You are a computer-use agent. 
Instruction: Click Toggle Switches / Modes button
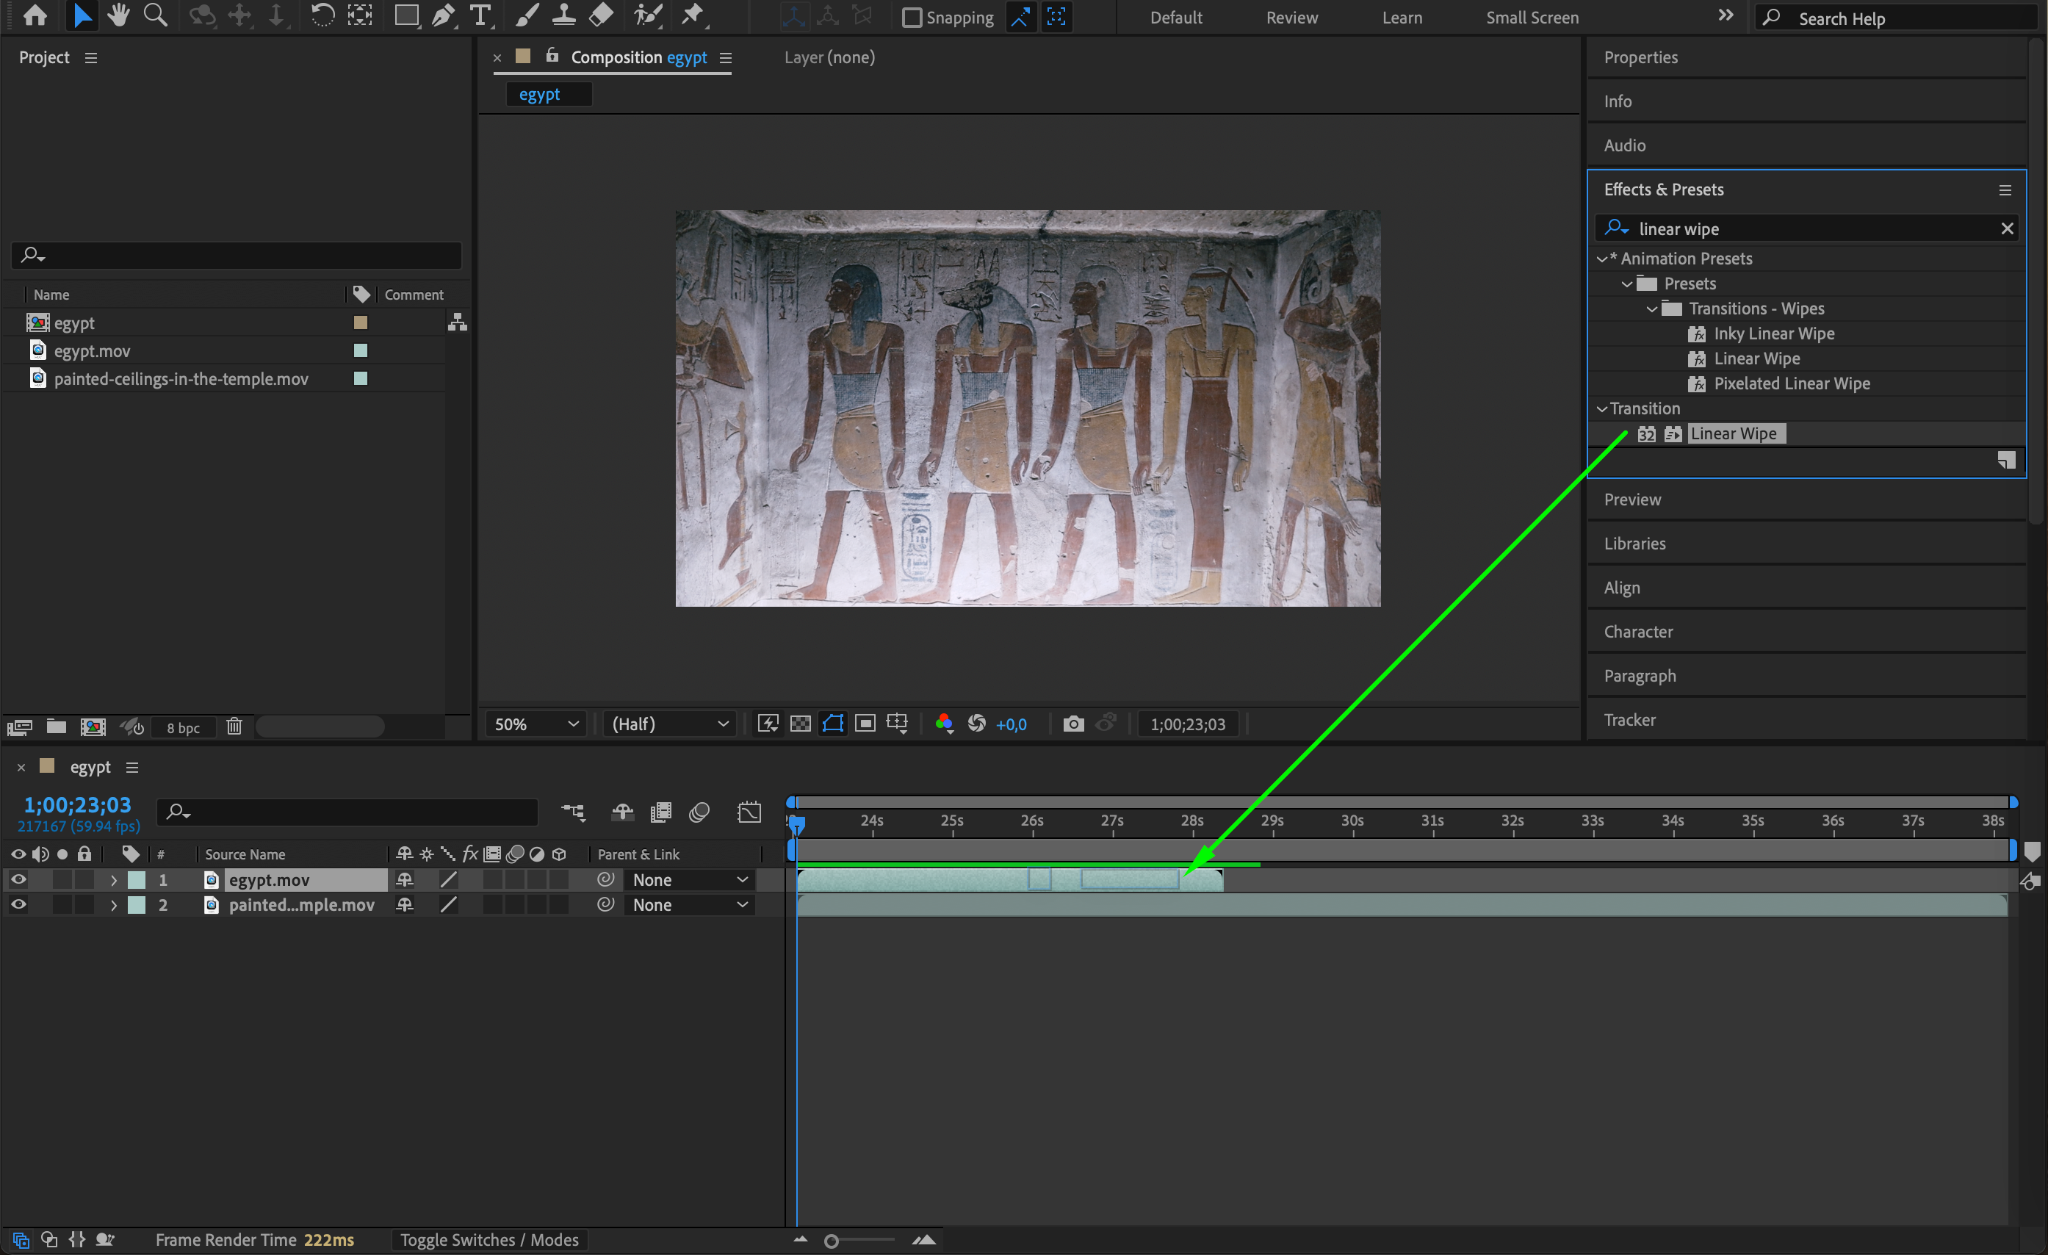tap(489, 1240)
